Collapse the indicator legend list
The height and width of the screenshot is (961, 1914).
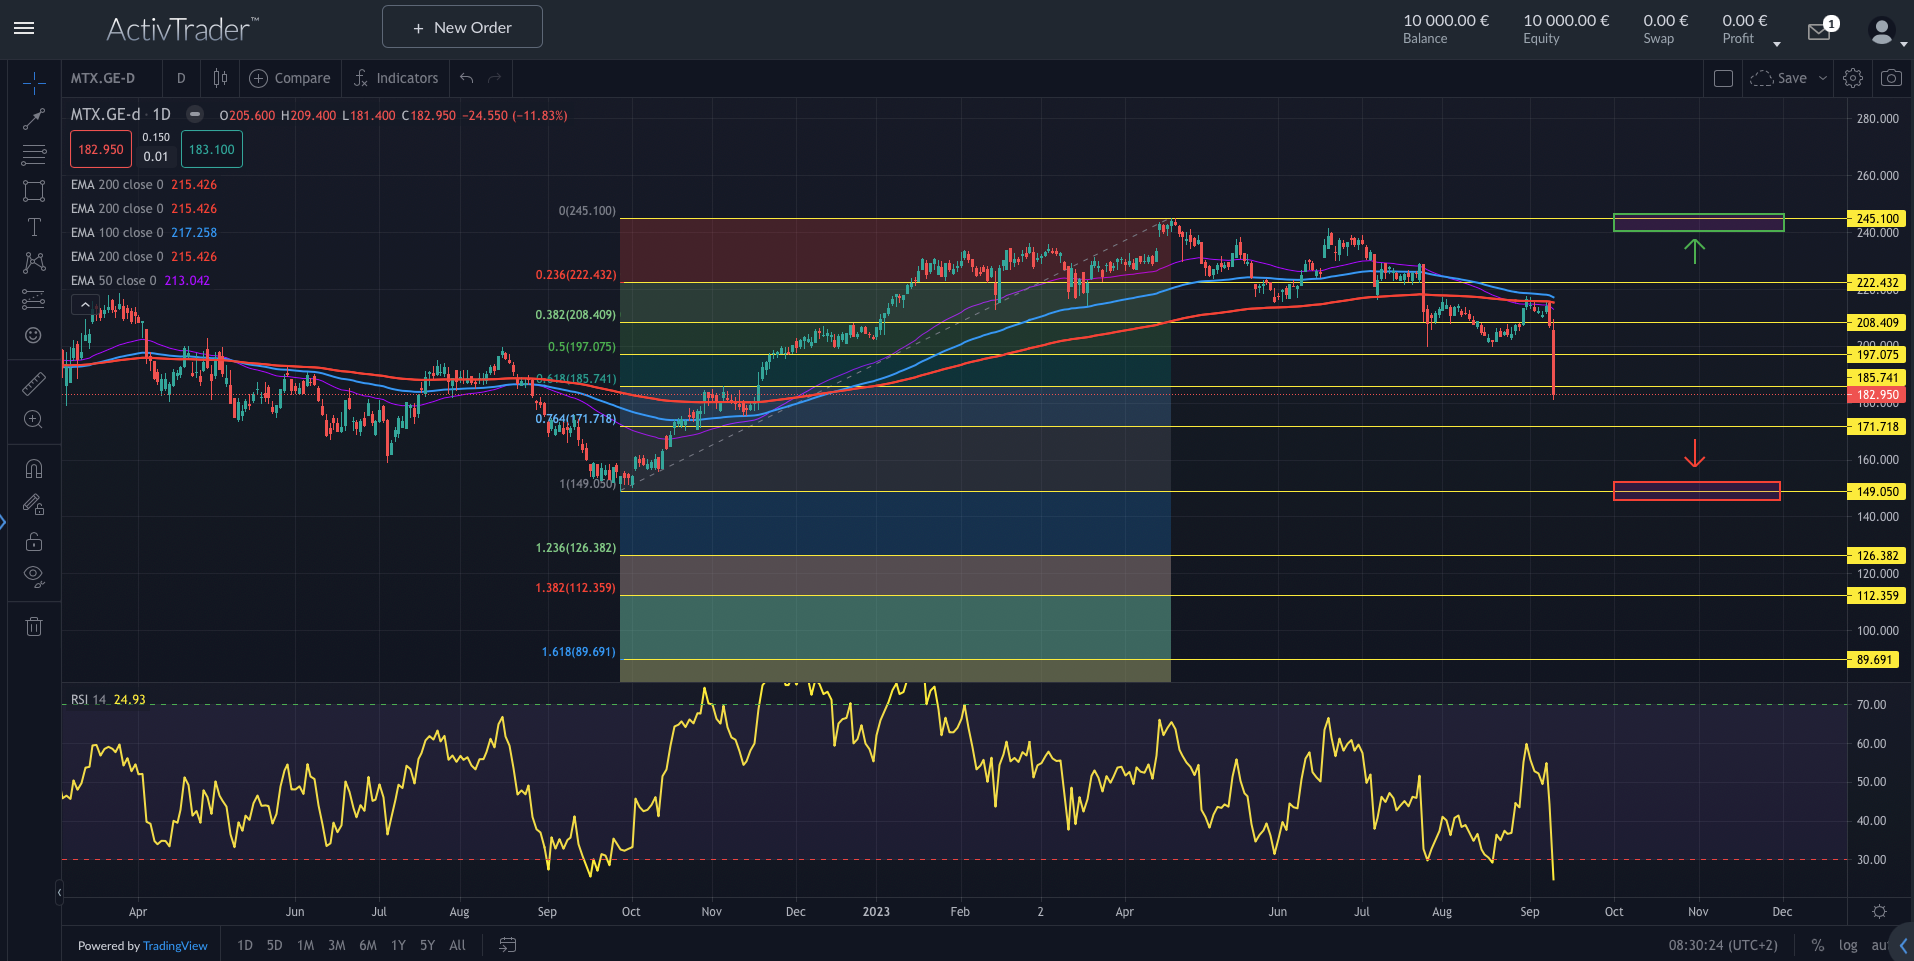click(x=85, y=305)
